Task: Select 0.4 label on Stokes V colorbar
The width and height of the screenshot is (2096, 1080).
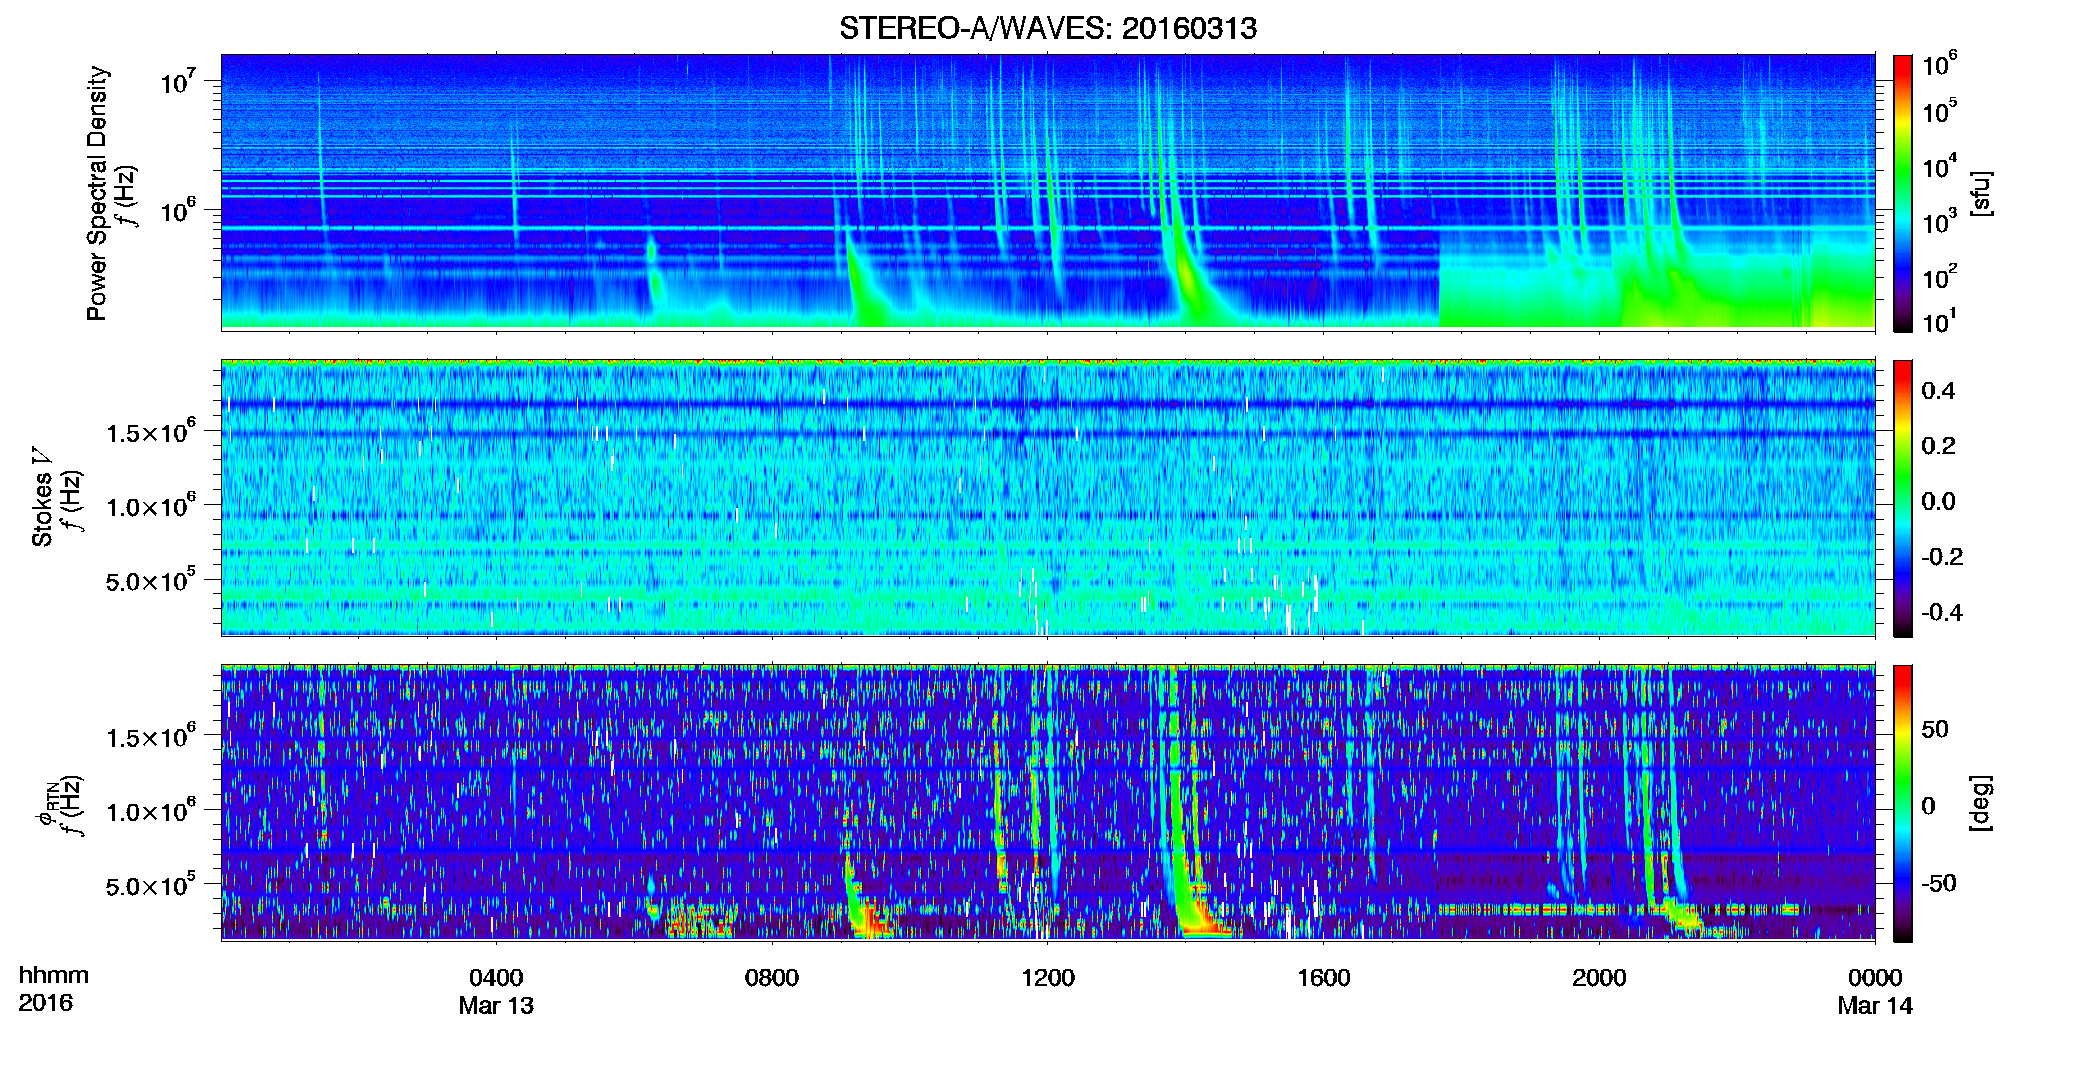Action: coord(1938,390)
